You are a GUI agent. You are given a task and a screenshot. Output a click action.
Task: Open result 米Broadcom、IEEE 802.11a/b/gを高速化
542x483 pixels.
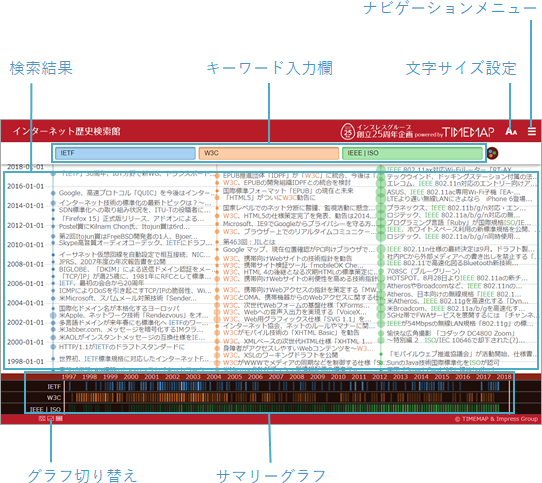[456, 308]
